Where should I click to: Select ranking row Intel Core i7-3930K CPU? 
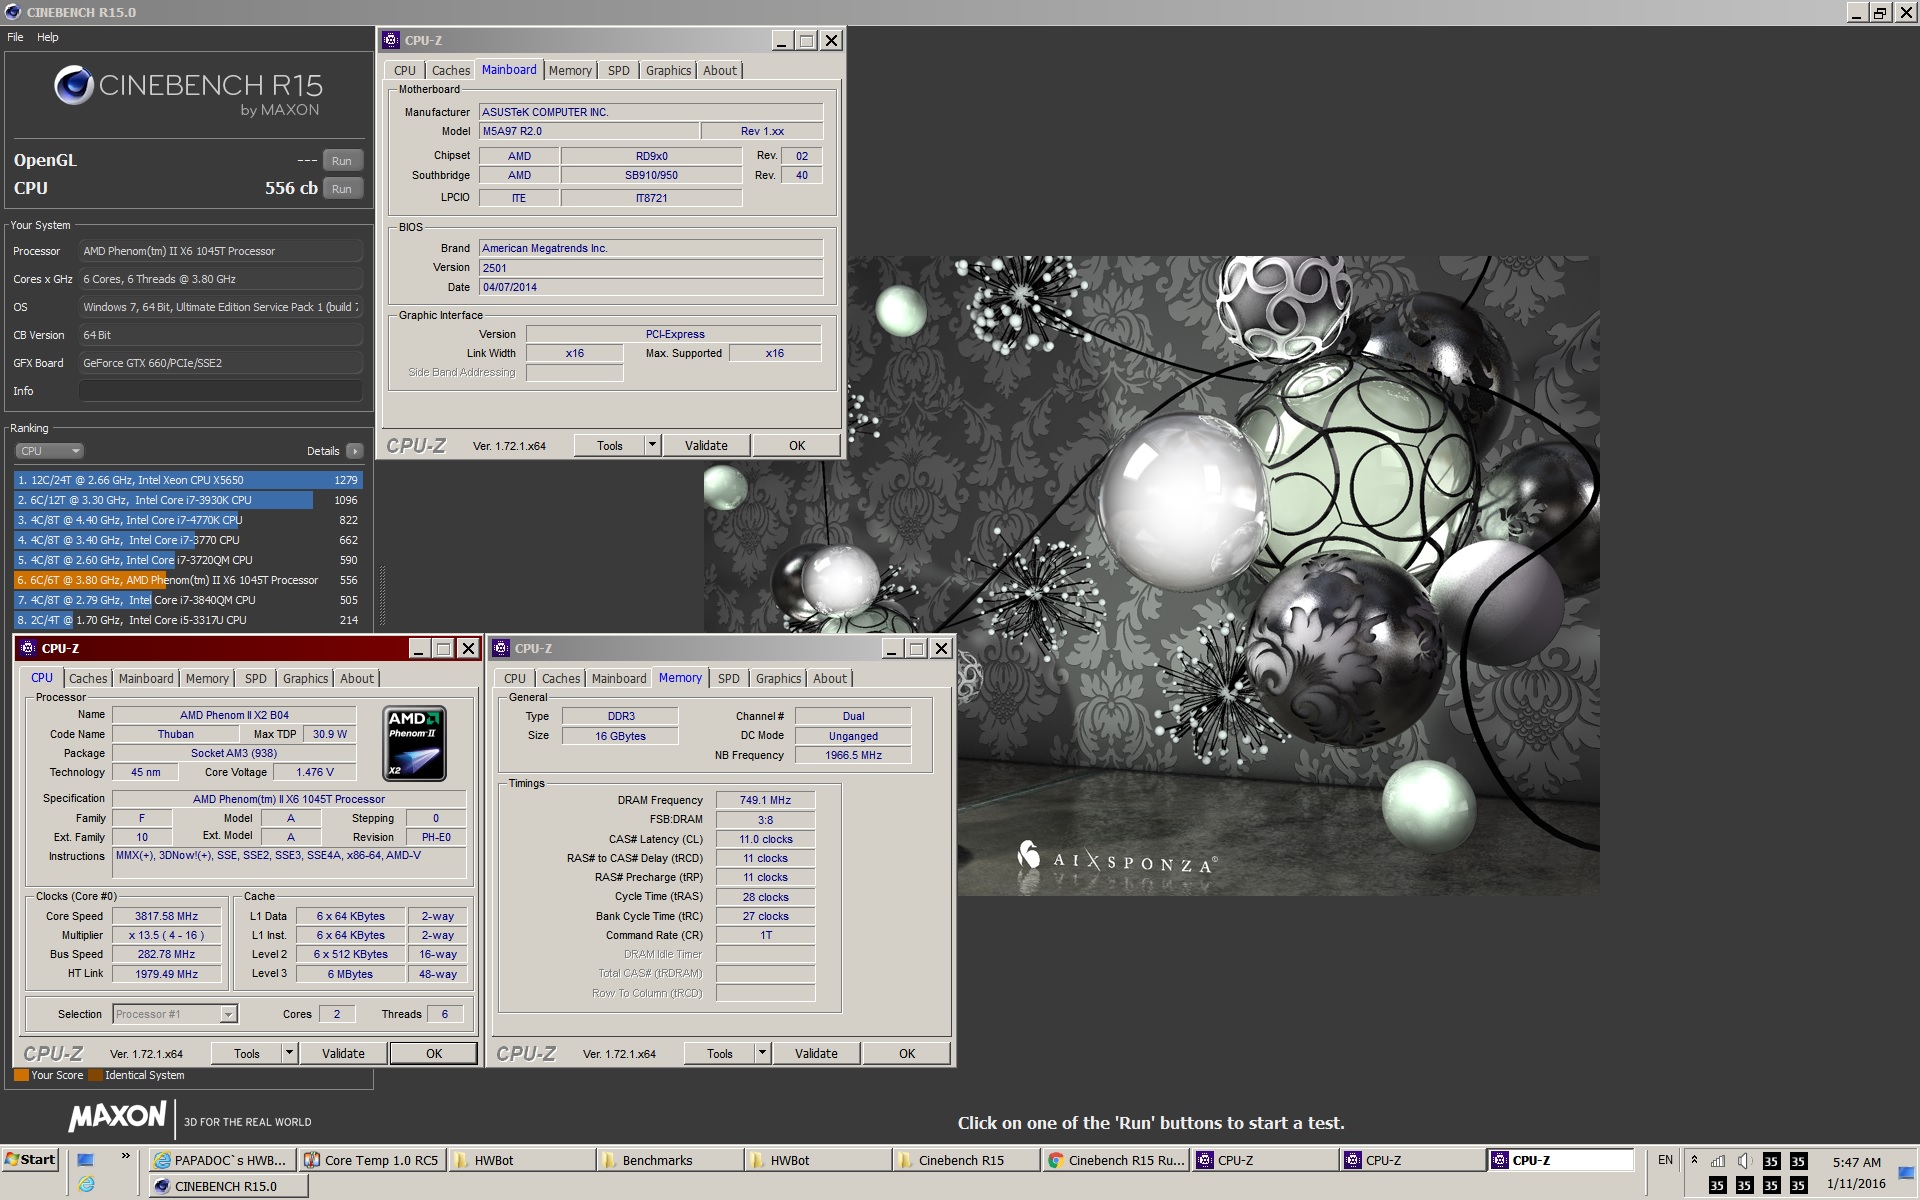(x=188, y=500)
